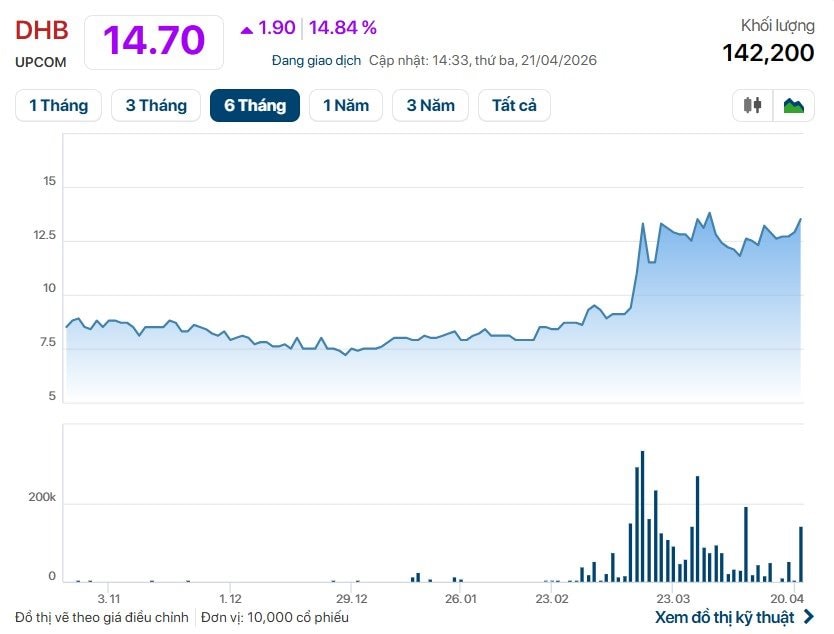The image size is (834, 634).
Task: Click the DHB ticker symbol
Action: click(x=42, y=31)
